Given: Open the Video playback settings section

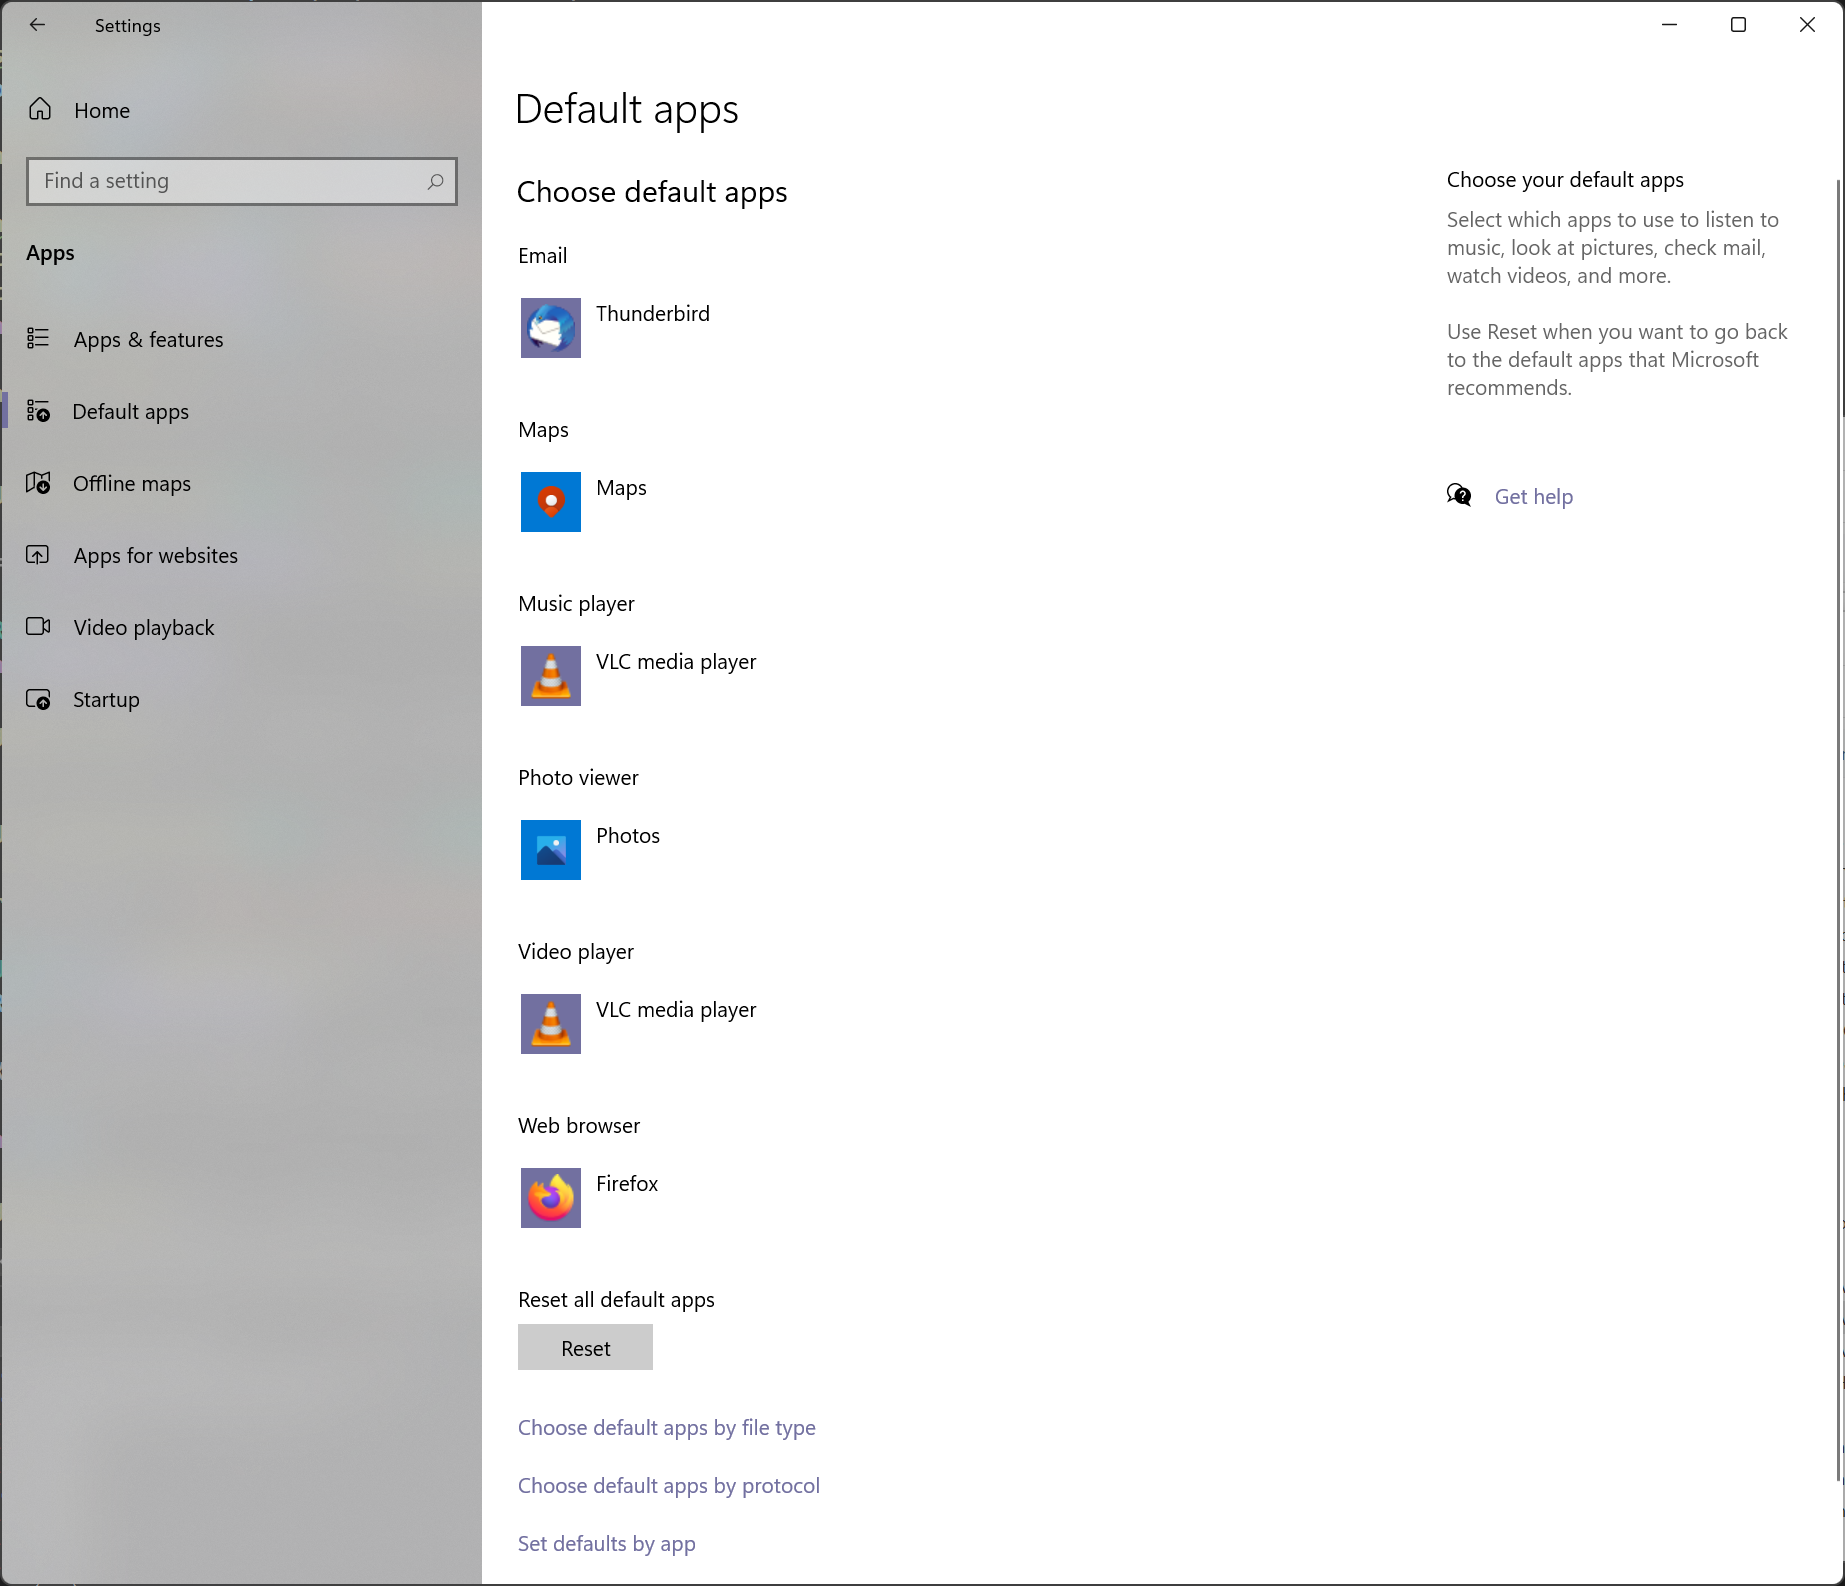Looking at the screenshot, I should tap(143, 627).
